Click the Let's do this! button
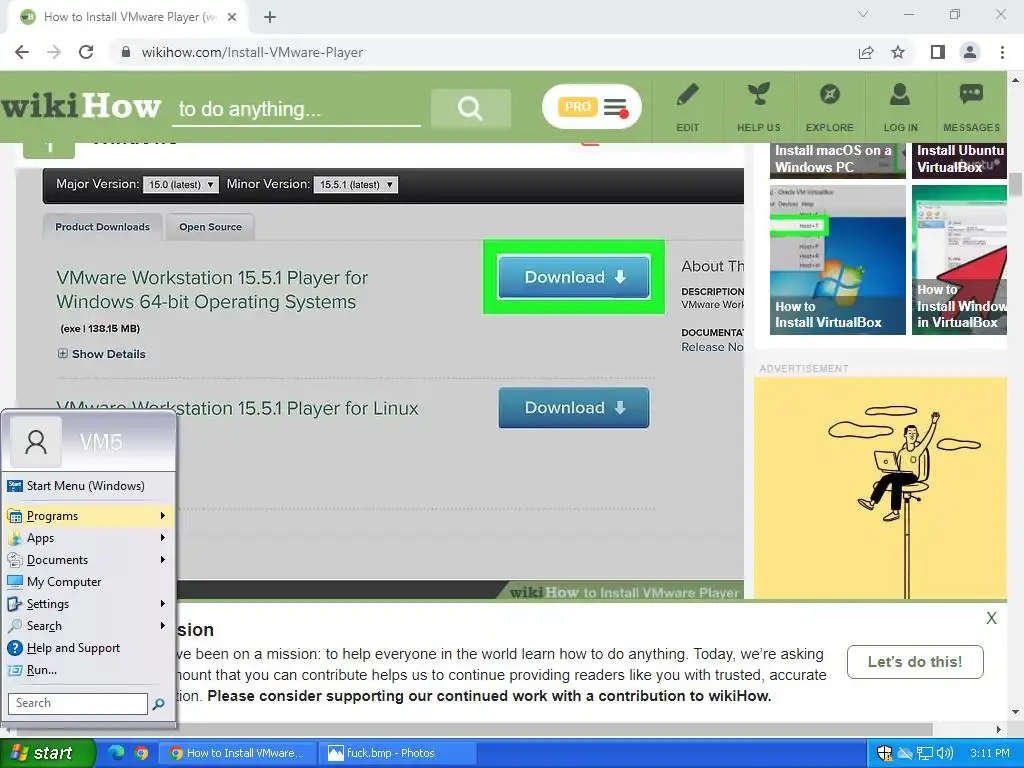Viewport: 1024px width, 768px height. coord(915,662)
